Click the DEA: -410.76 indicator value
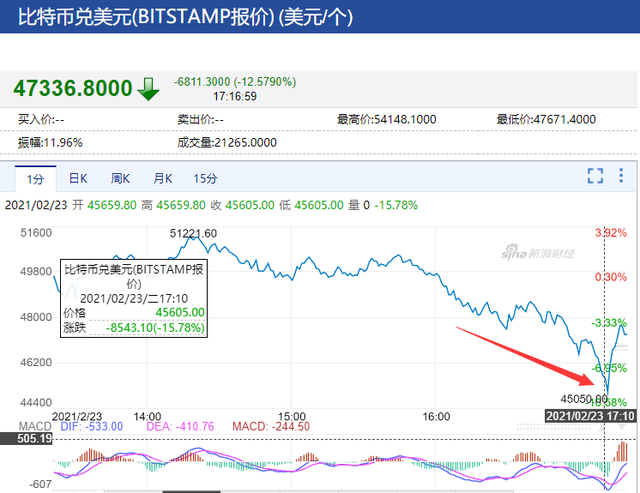The height and width of the screenshot is (493, 640). click(180, 426)
